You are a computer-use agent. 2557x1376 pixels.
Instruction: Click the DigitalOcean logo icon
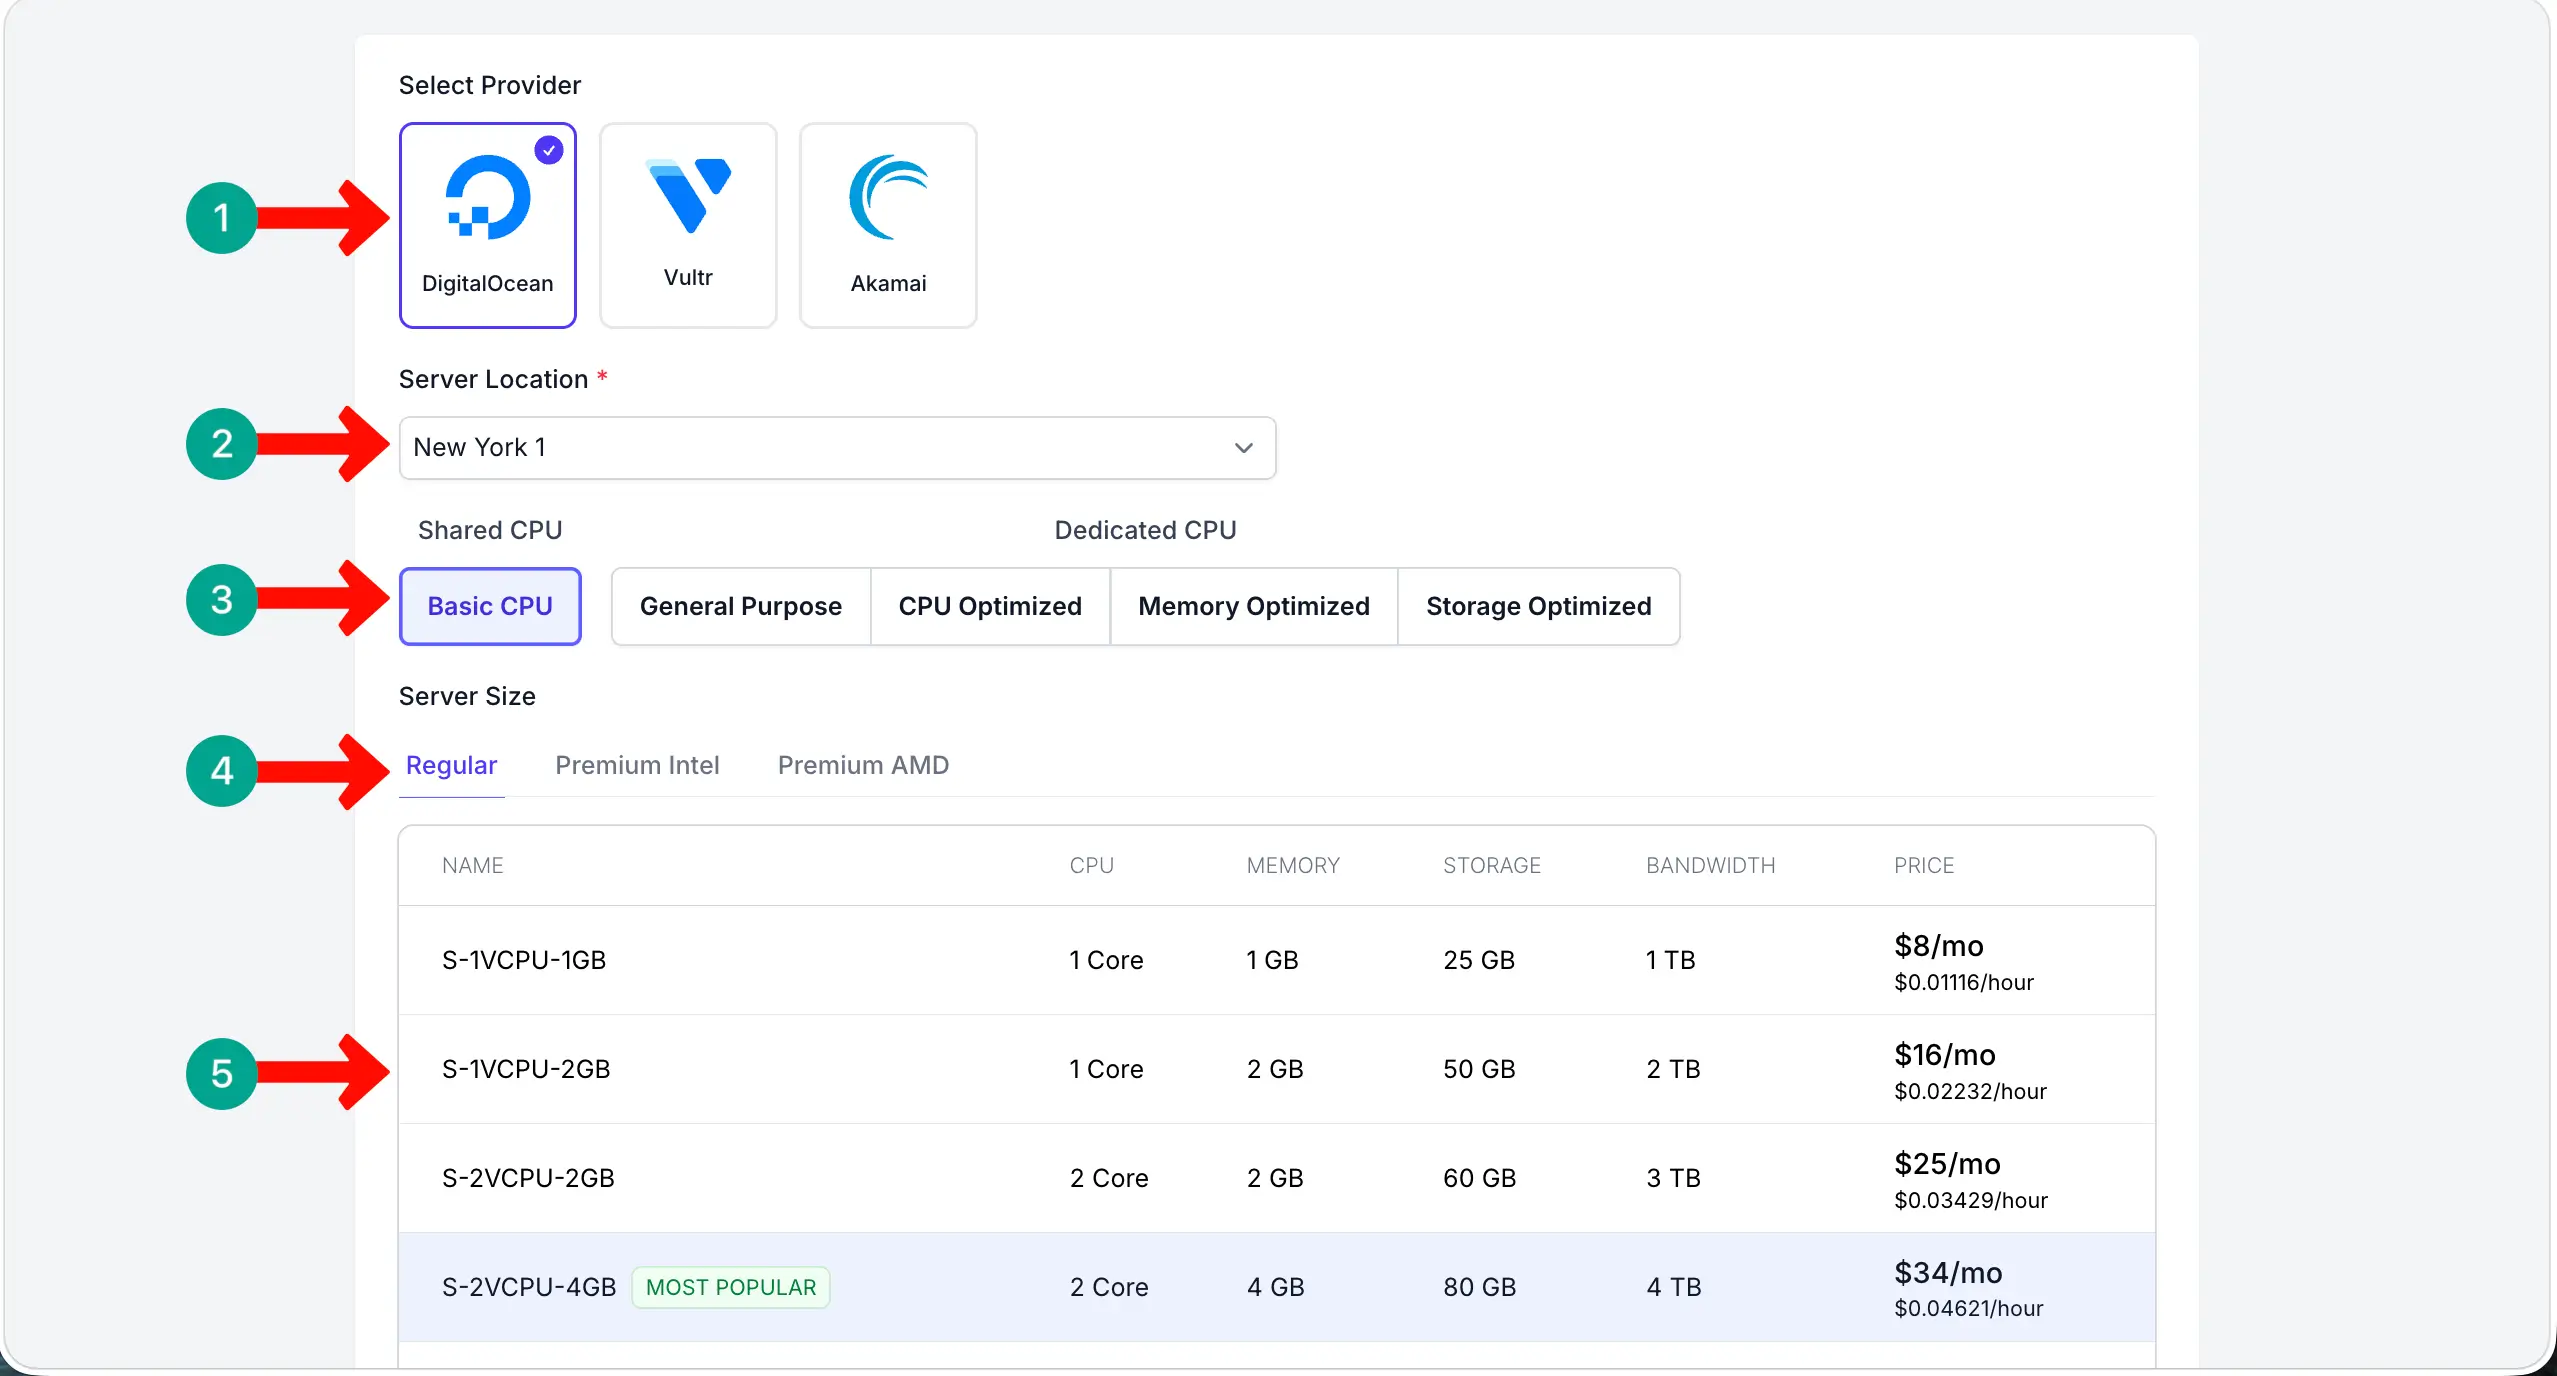click(x=487, y=197)
